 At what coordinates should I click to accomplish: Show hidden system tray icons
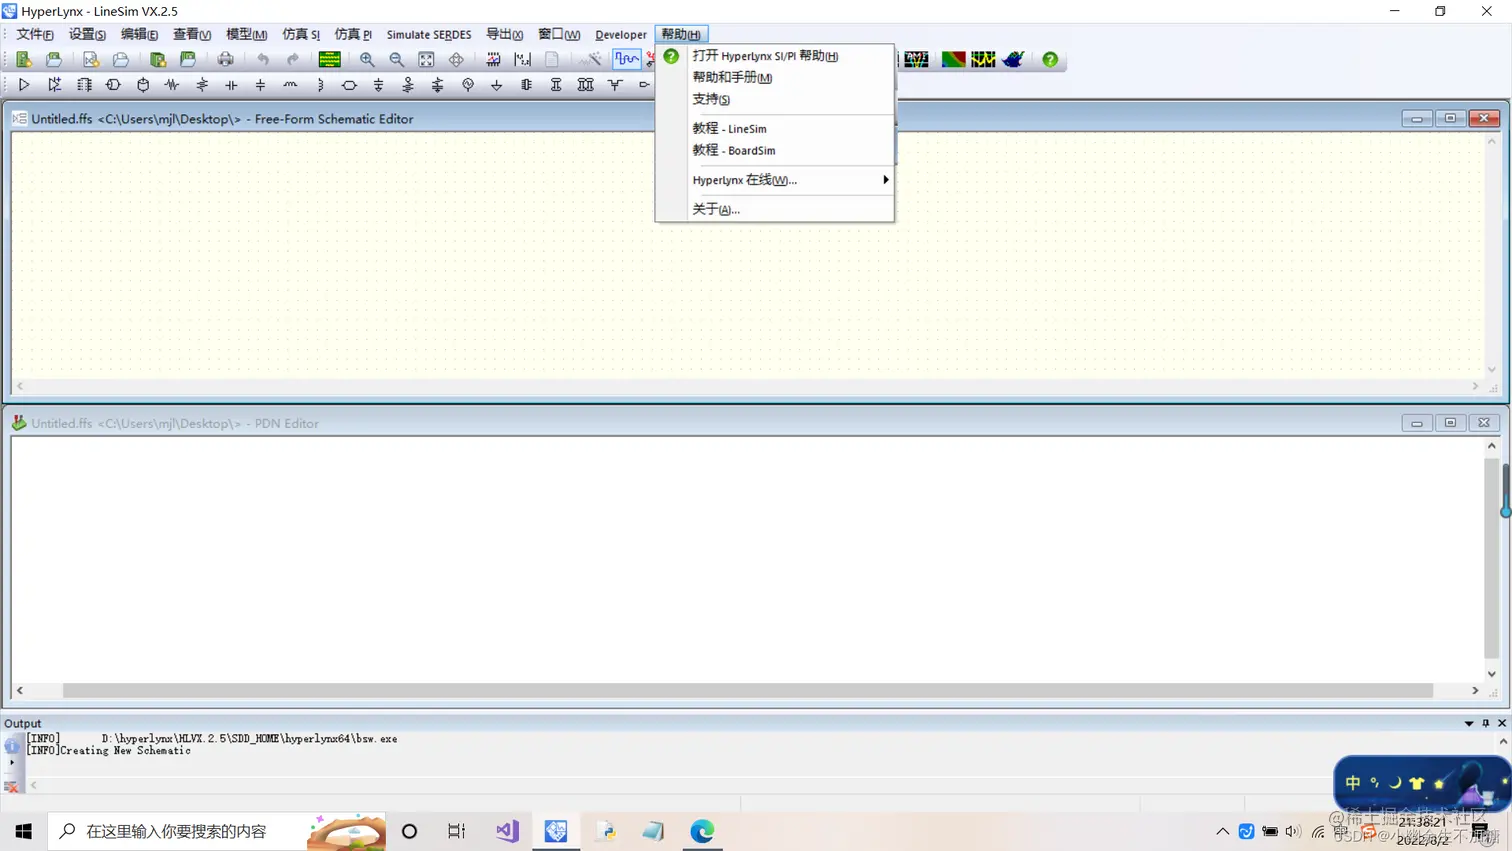coord(1222,831)
